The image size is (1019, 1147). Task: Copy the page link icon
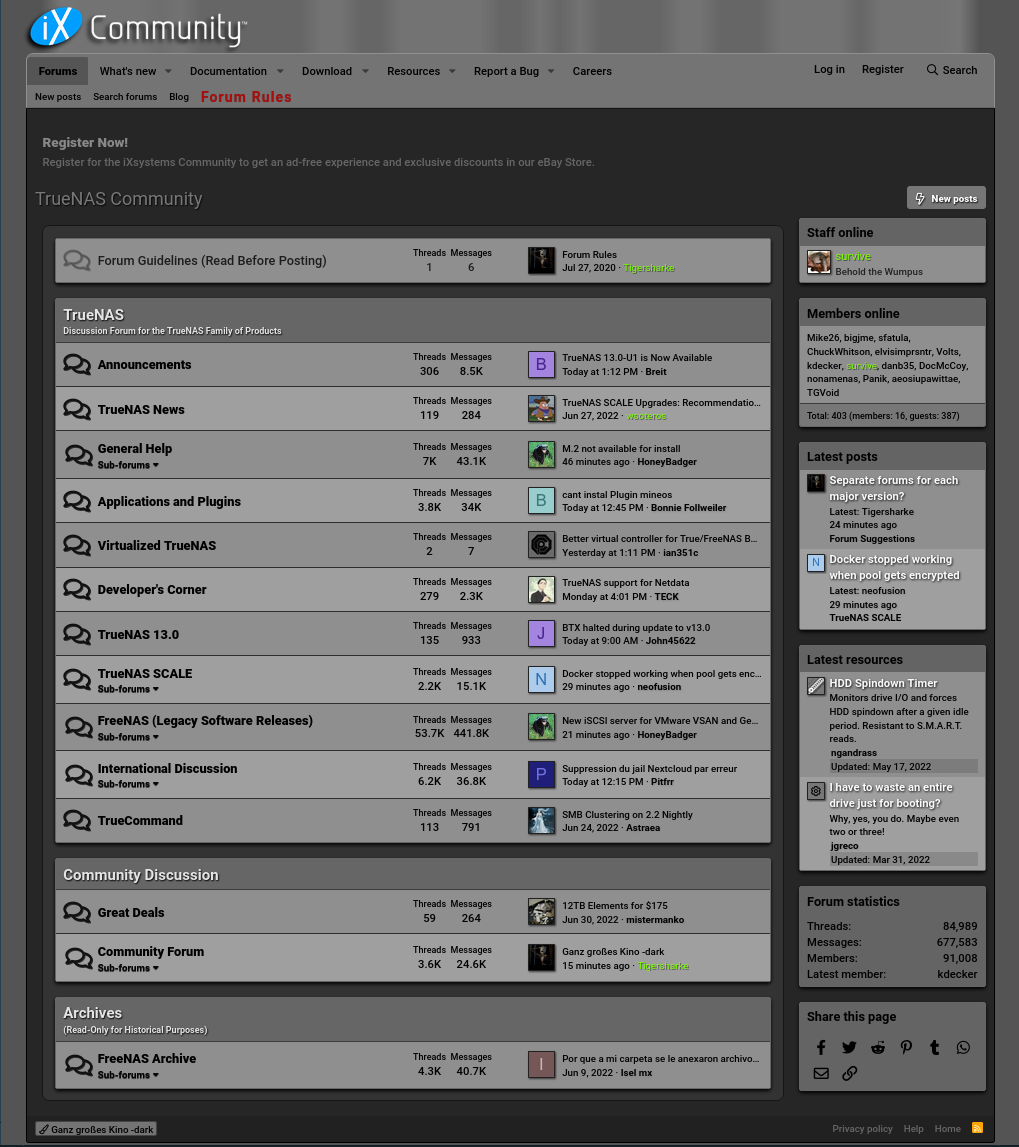coord(849,1073)
